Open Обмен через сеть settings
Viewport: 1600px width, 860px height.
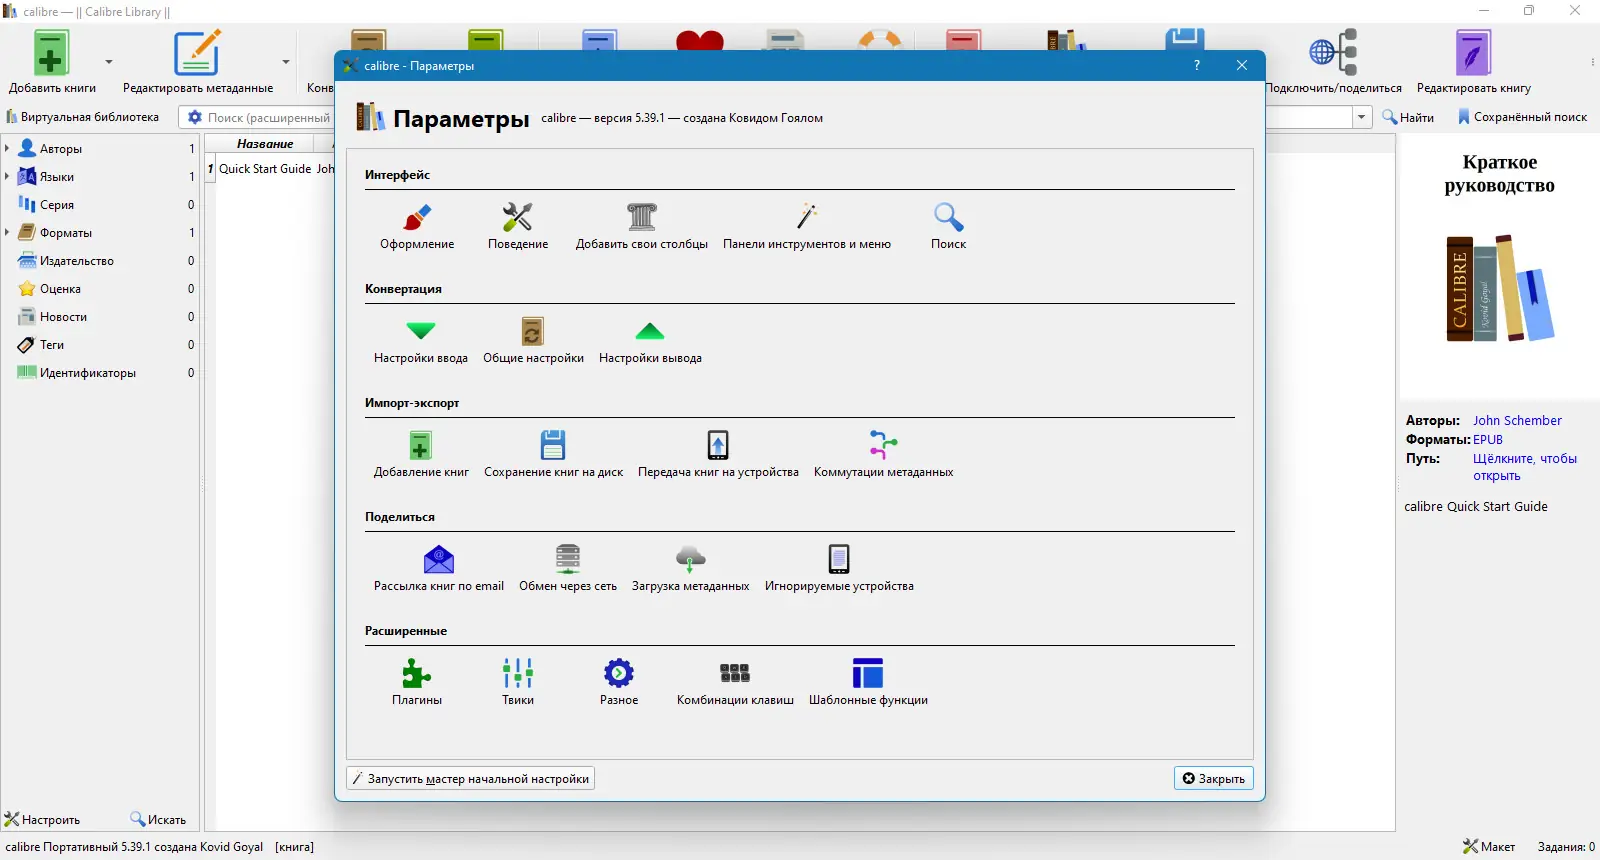tap(568, 568)
